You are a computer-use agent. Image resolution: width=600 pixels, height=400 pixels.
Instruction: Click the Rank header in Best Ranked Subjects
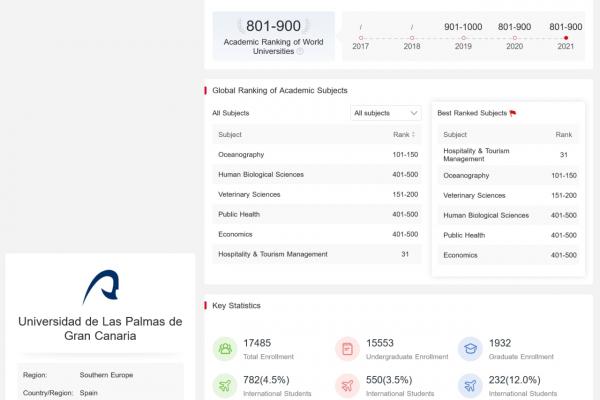pos(564,134)
